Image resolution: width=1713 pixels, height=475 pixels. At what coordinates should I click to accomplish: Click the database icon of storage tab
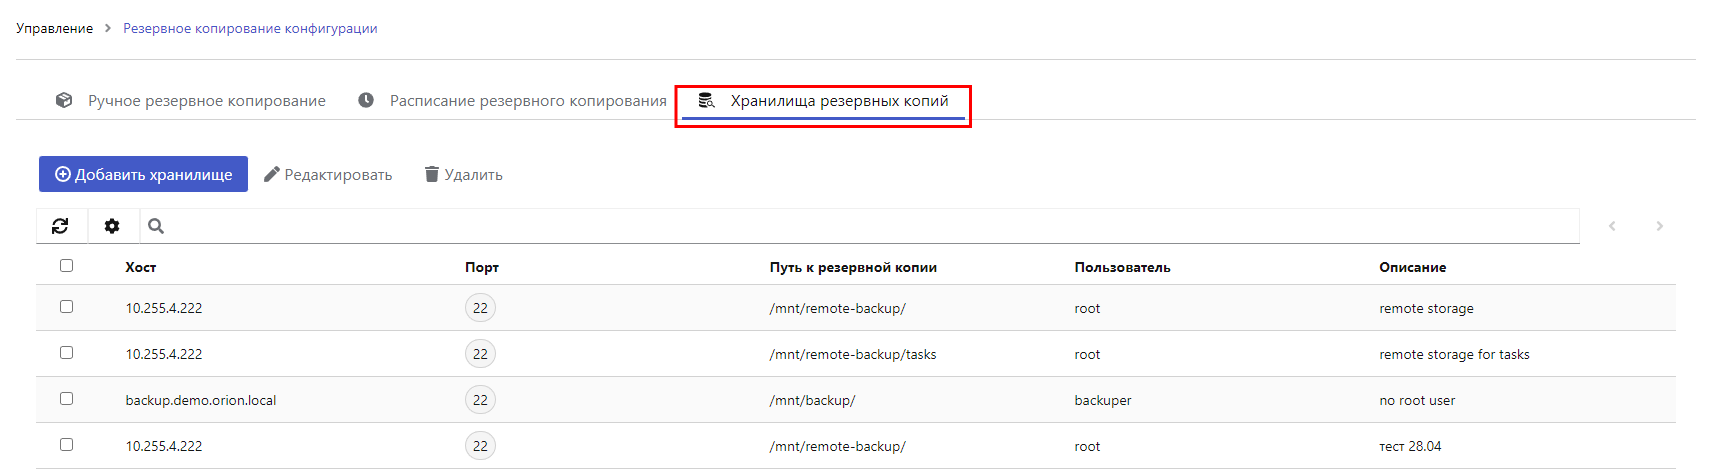(706, 100)
